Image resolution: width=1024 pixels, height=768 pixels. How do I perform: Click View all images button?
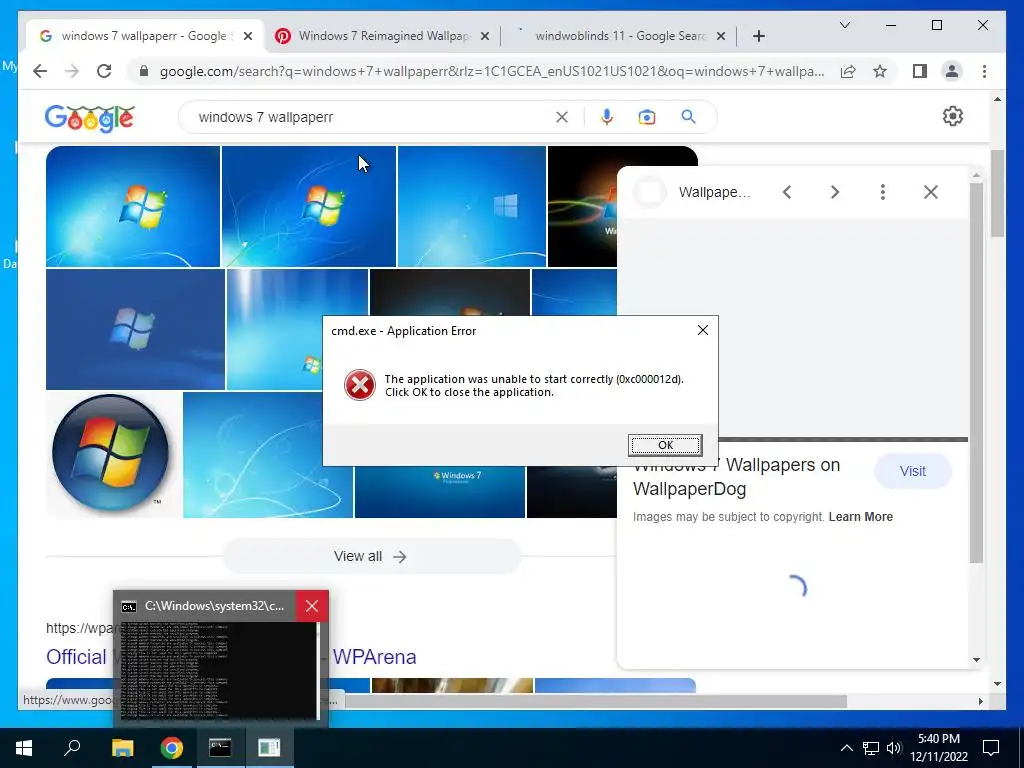(371, 556)
